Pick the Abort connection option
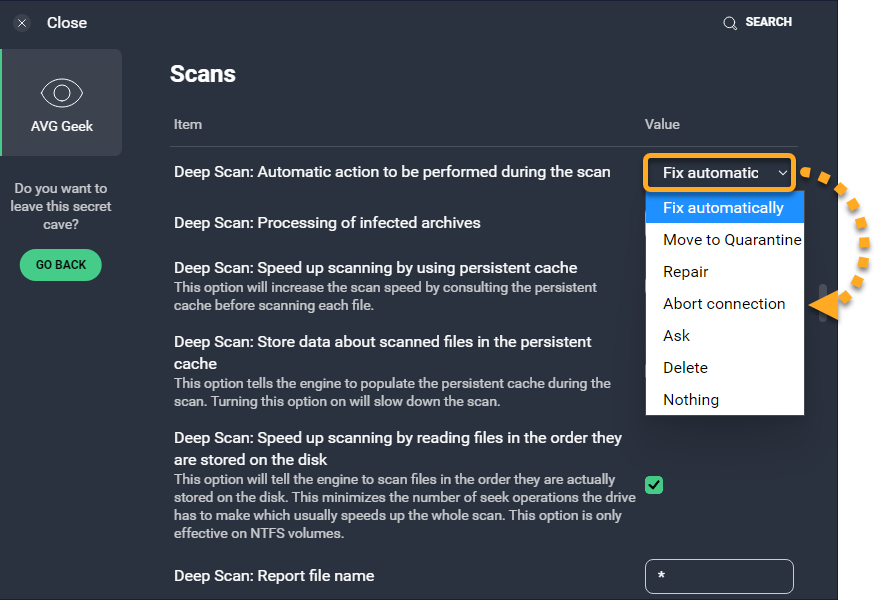Screen dimensions: 881x600 (724, 304)
